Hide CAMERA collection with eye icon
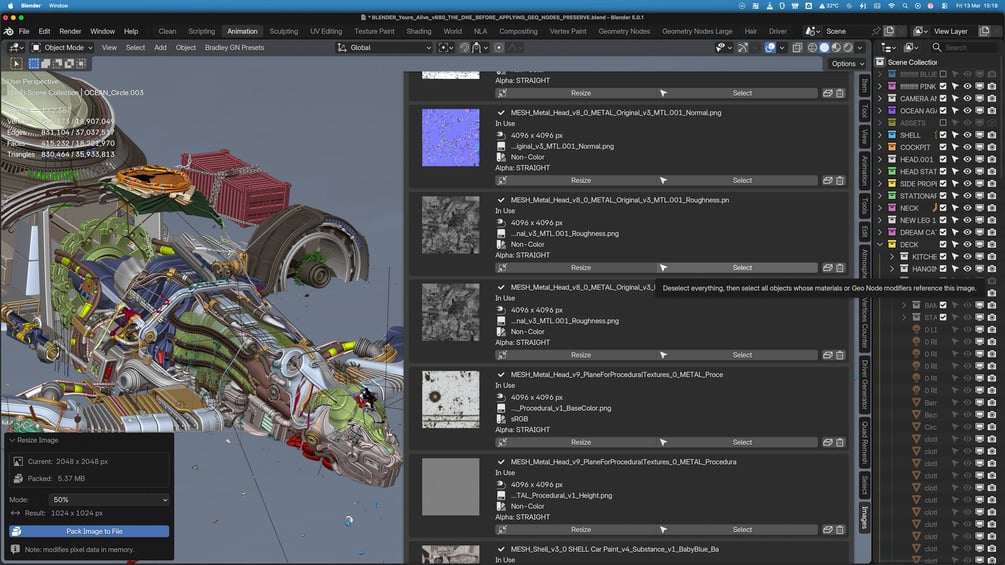The width and height of the screenshot is (1005, 565). 967,99
